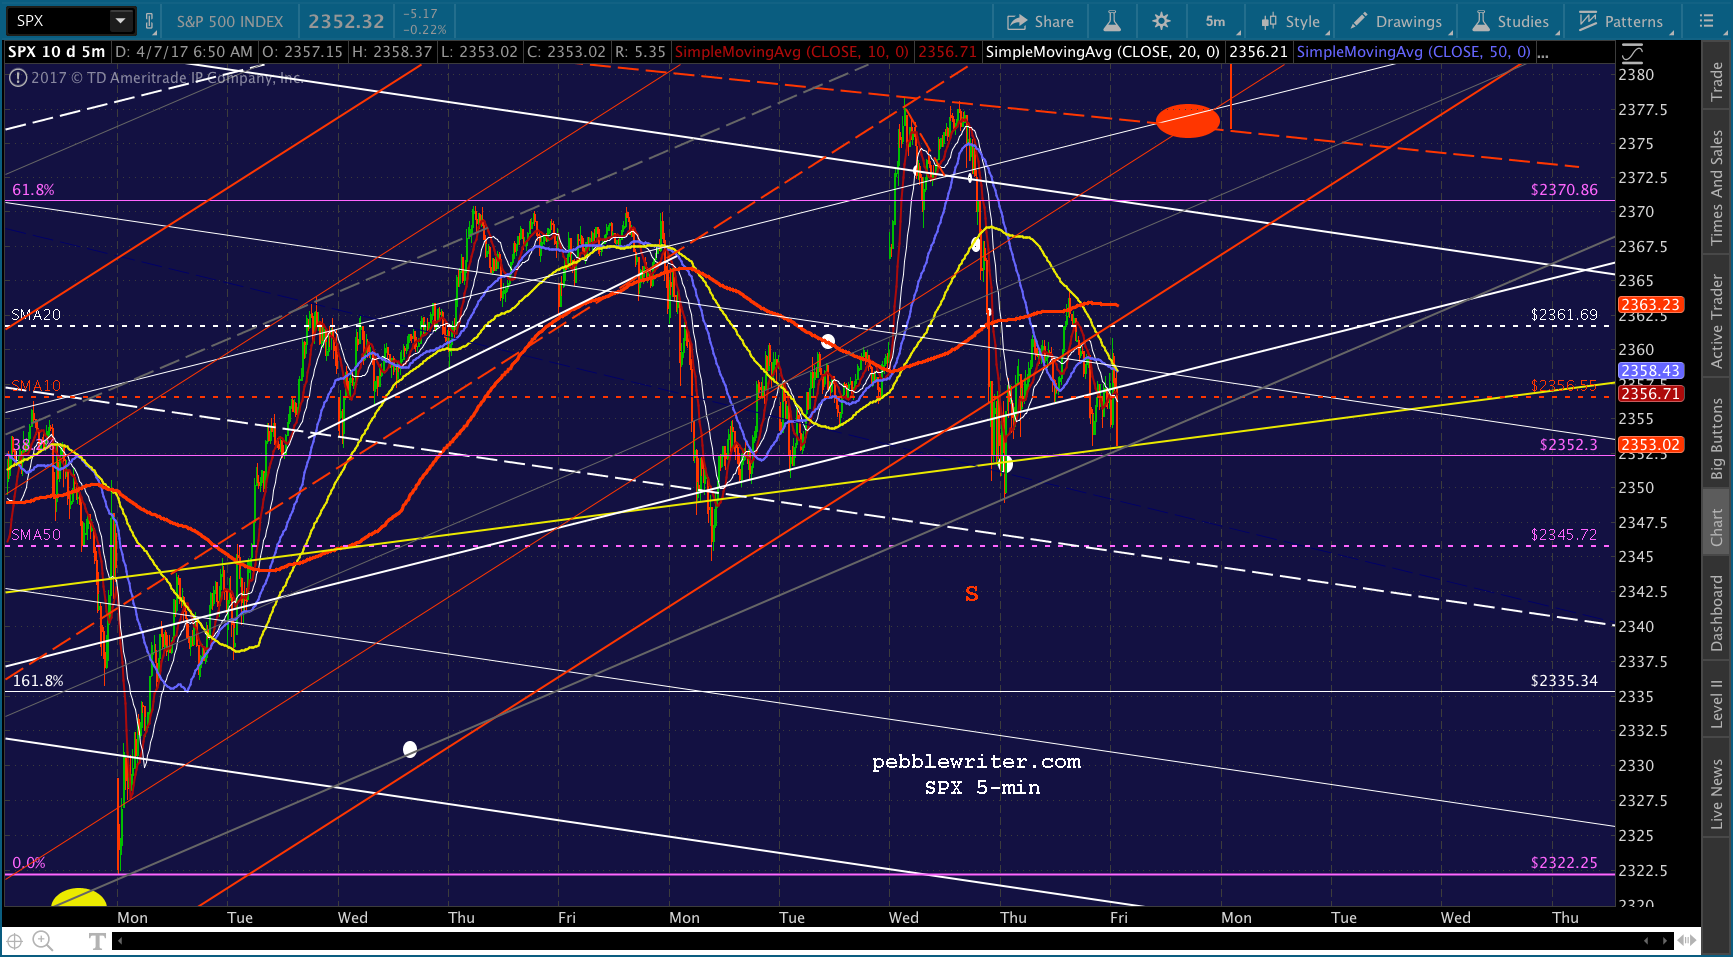This screenshot has width=1733, height=957.
Task: Open the flask icon left of the gear
Action: tap(1112, 21)
